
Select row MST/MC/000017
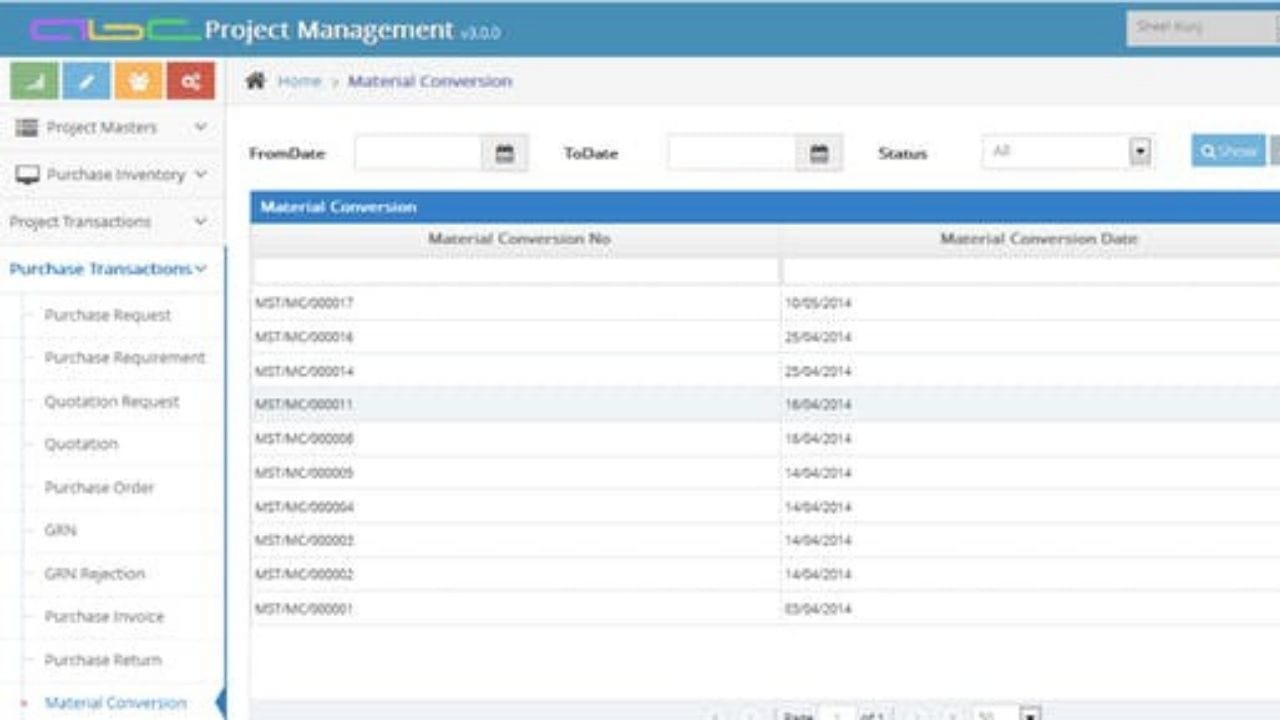[765, 303]
